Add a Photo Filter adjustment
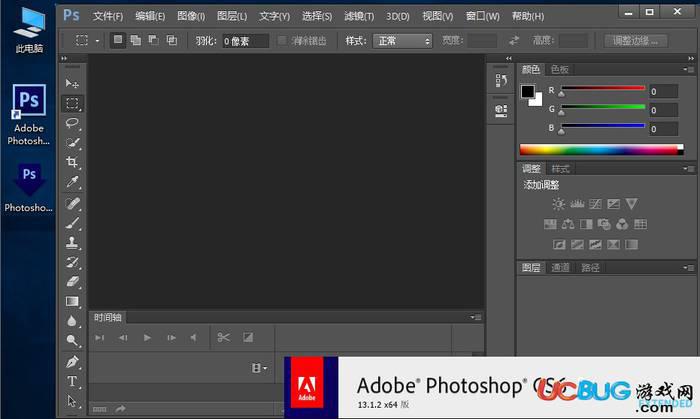This screenshot has width=700, height=419. click(x=604, y=224)
